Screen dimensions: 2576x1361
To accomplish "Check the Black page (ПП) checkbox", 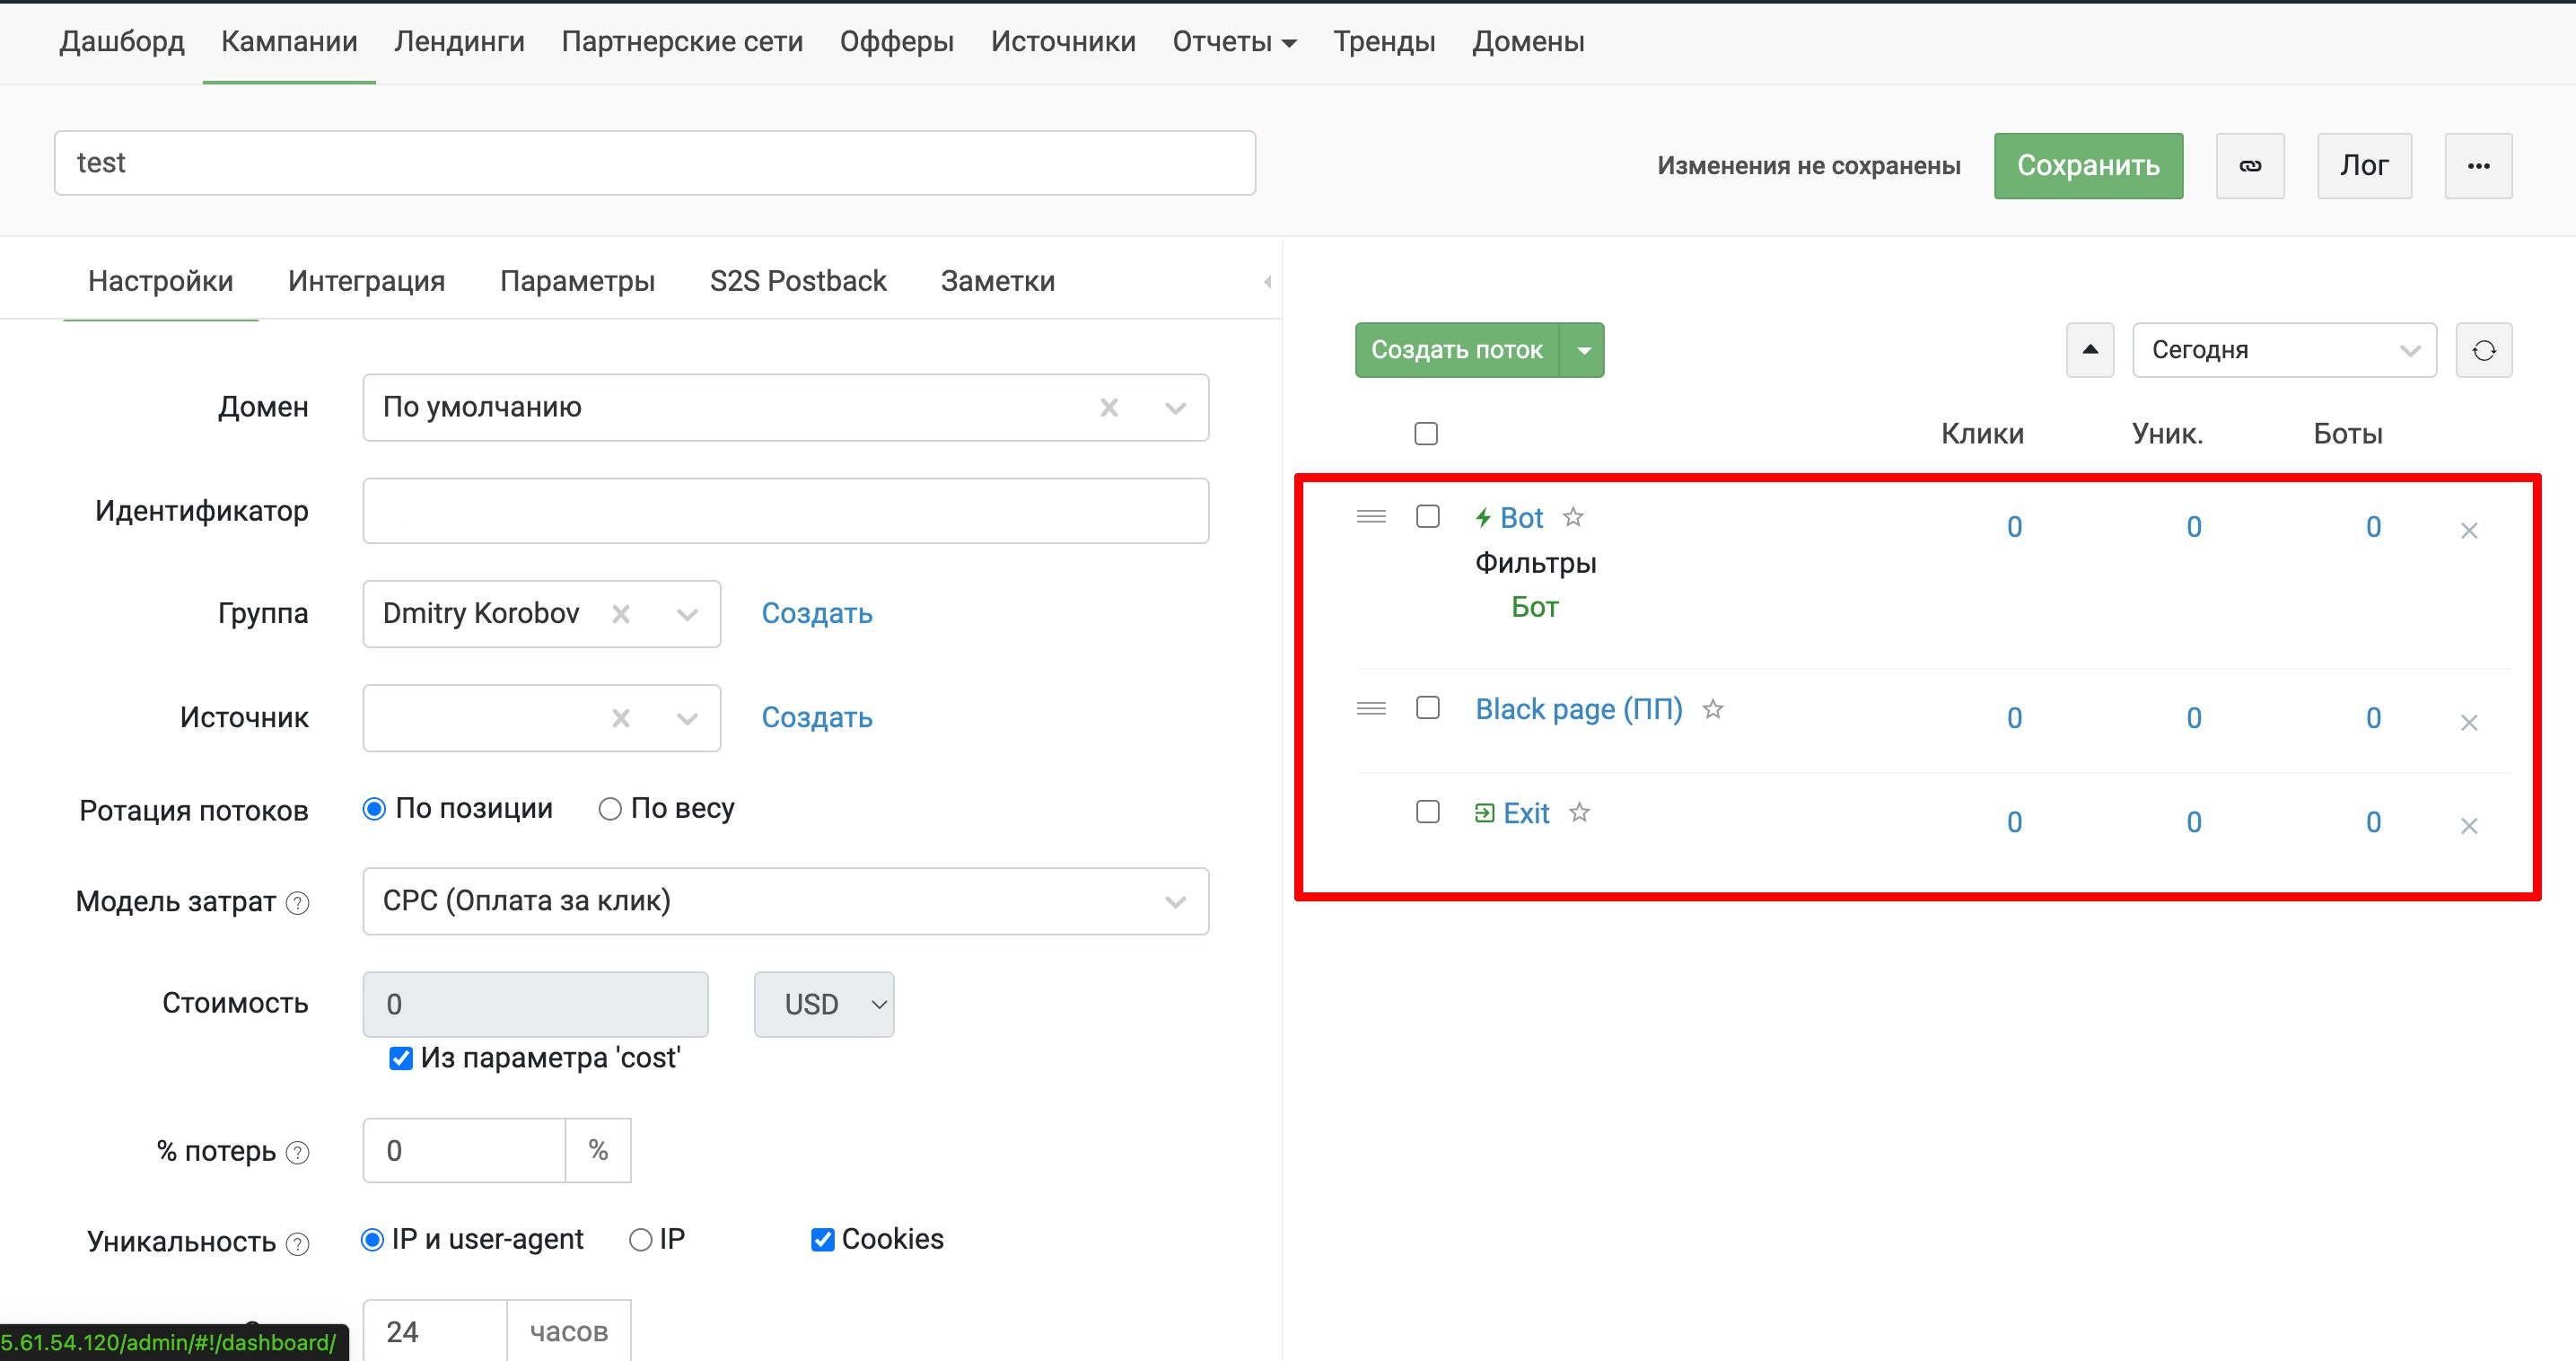I will (x=1428, y=708).
